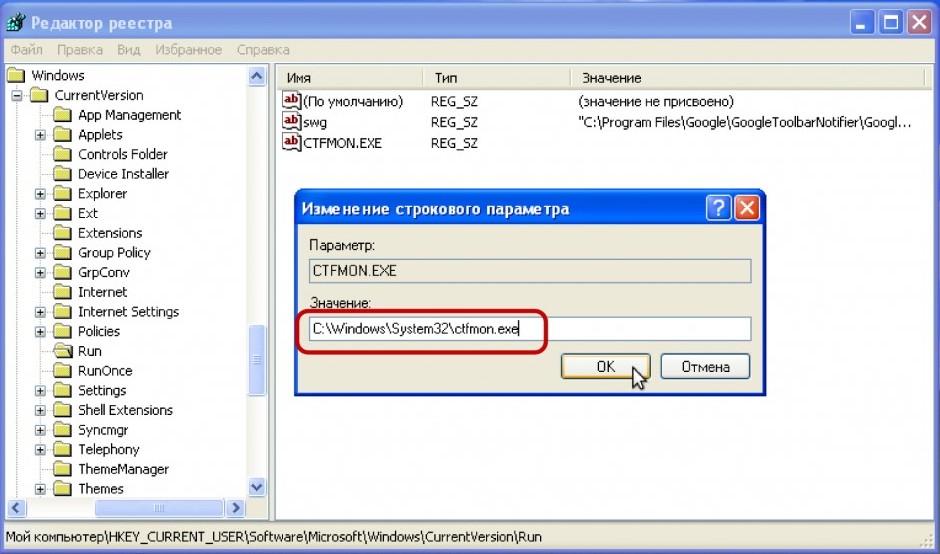The image size is (940, 554).
Task: Select the Group Policy folder icon
Action: click(62, 253)
